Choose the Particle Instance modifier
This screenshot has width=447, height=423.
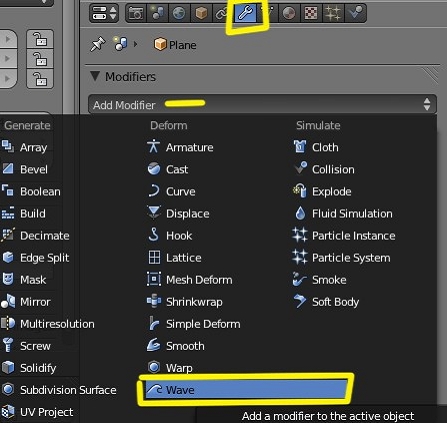pos(344,235)
